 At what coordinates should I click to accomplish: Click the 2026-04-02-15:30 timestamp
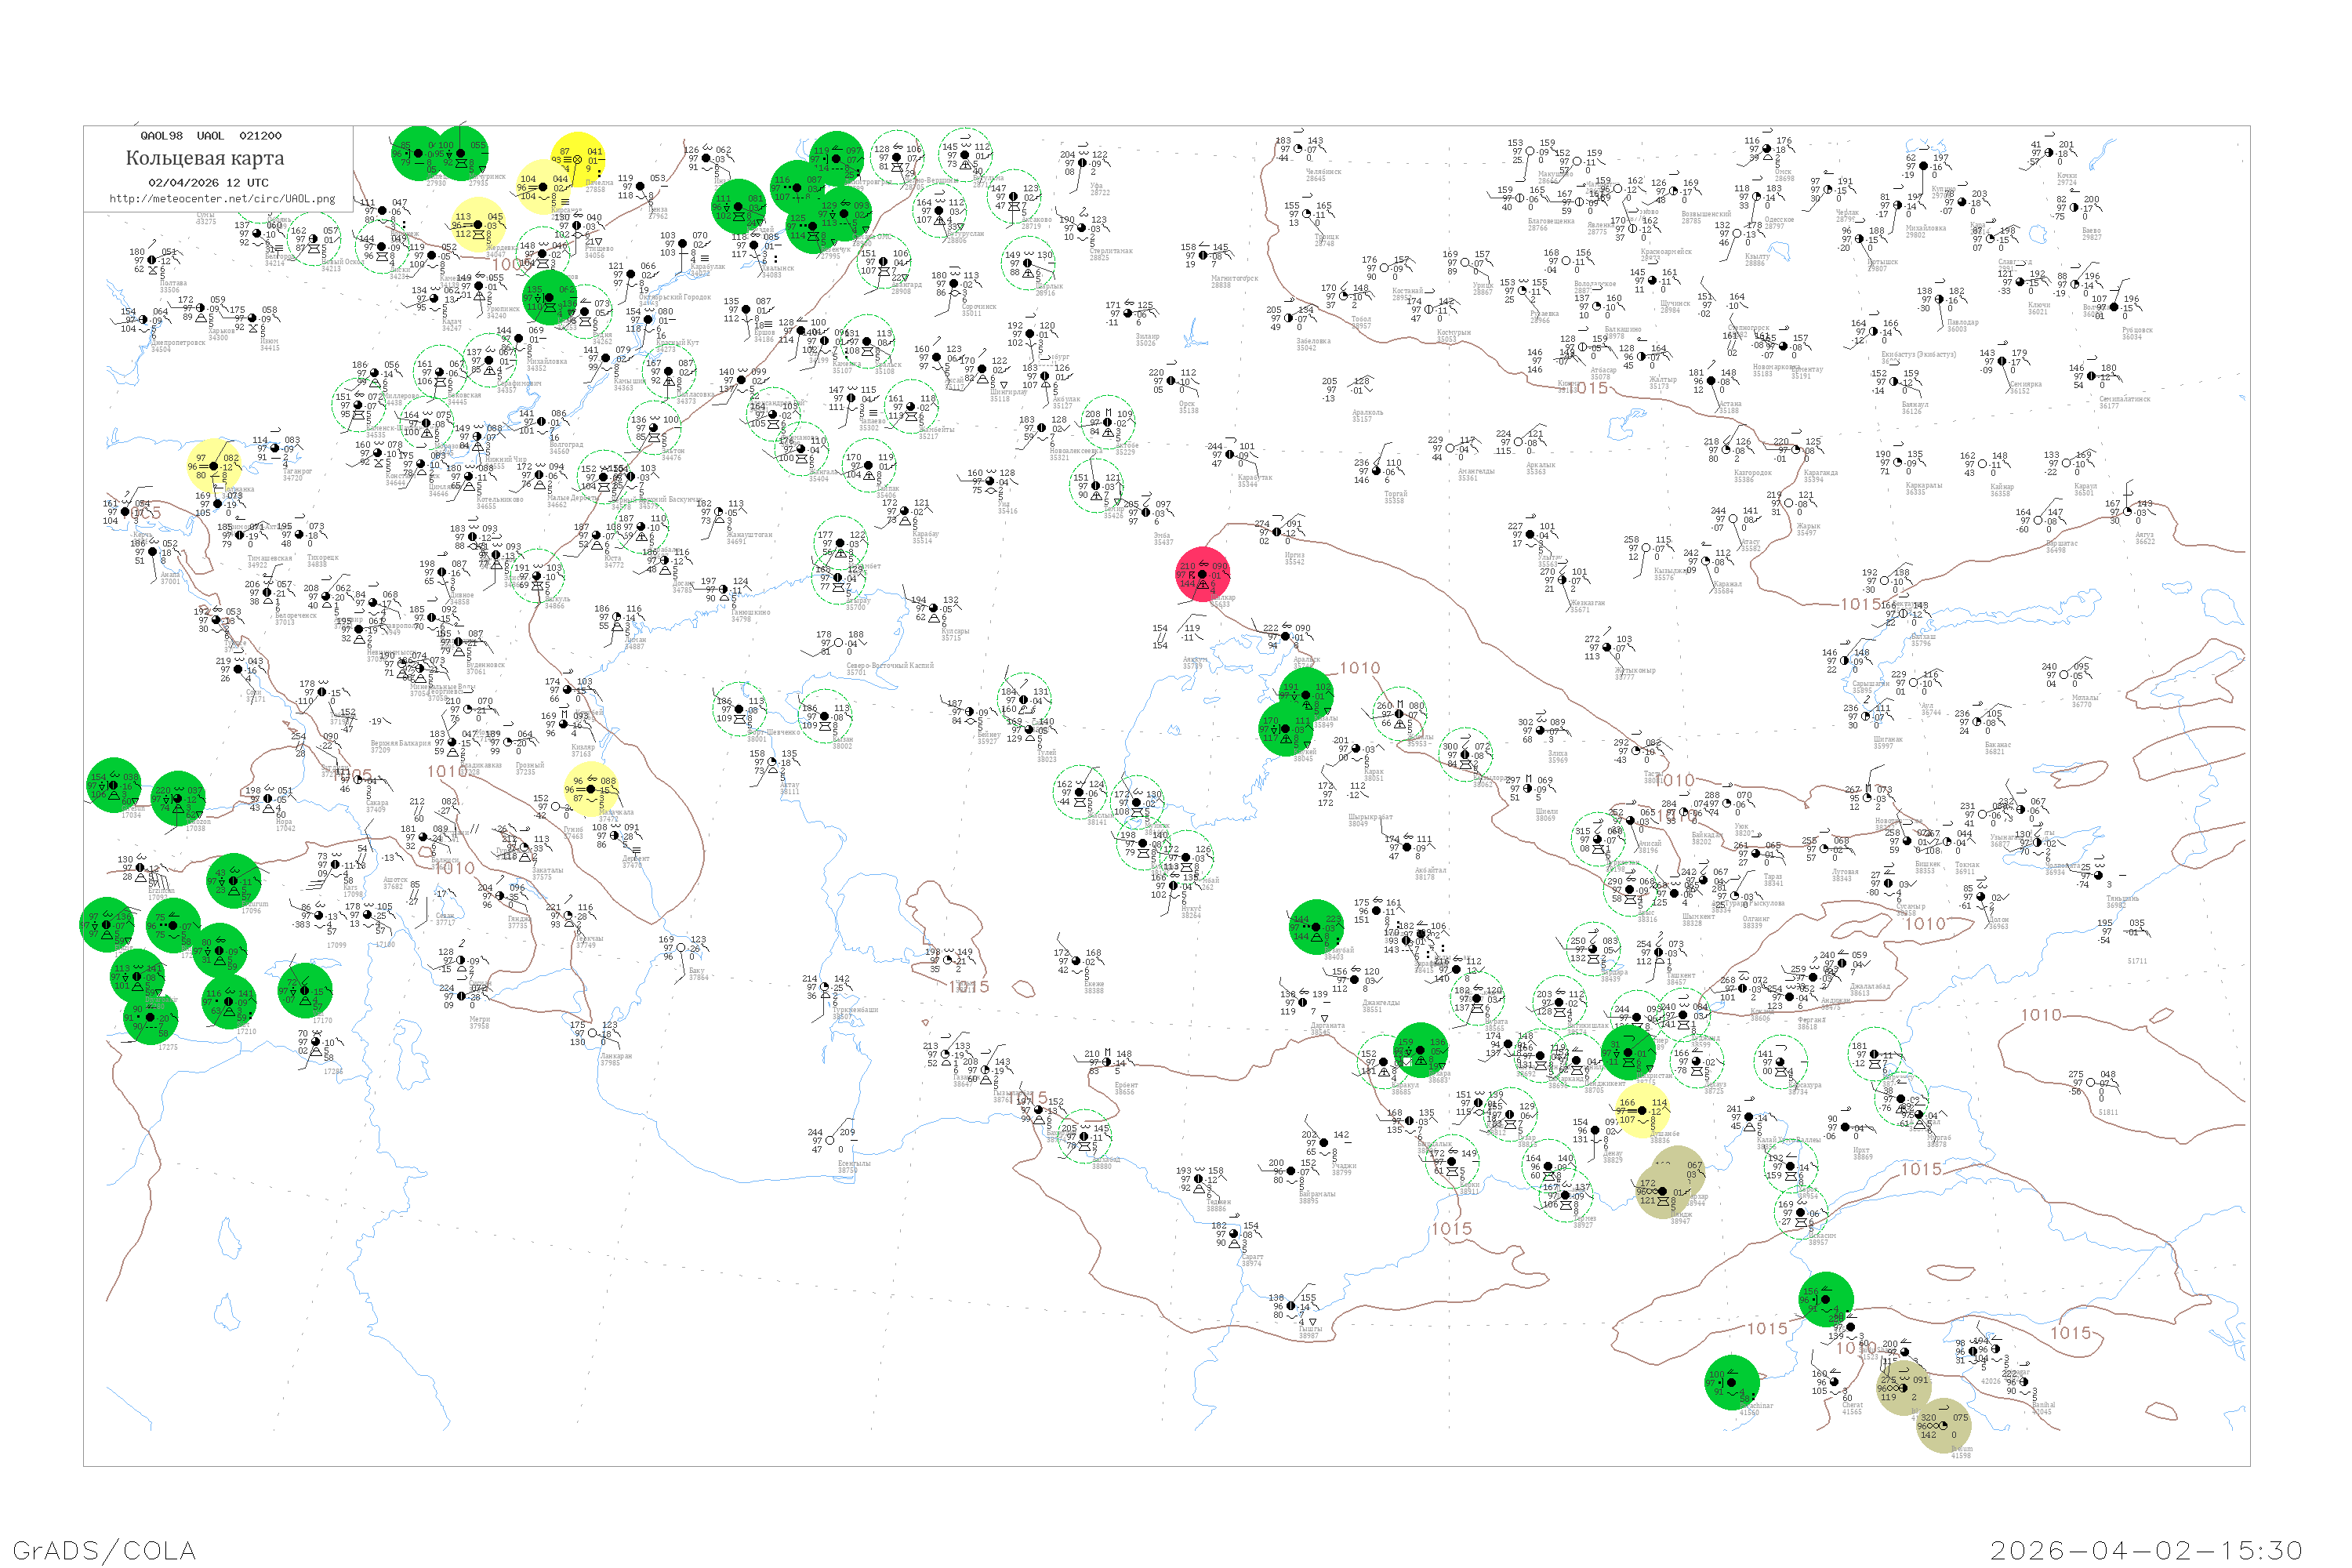2146,1550
